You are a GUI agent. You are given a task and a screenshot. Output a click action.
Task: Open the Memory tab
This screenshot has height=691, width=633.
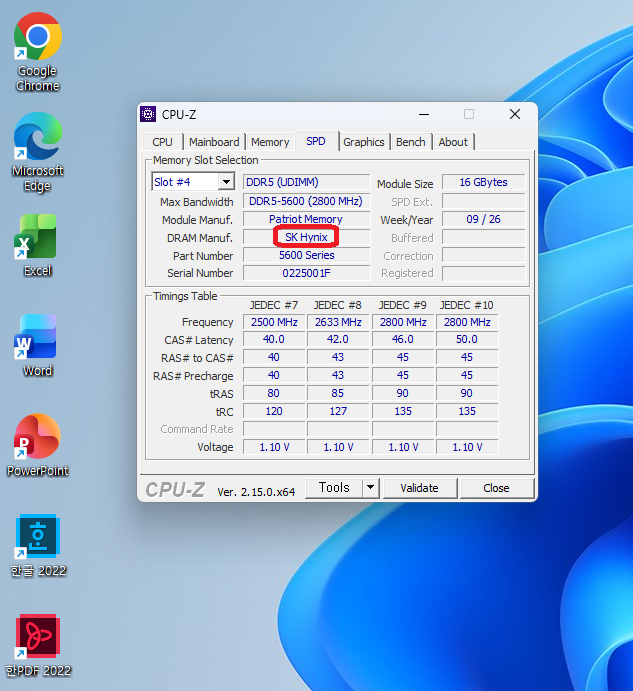click(x=270, y=142)
